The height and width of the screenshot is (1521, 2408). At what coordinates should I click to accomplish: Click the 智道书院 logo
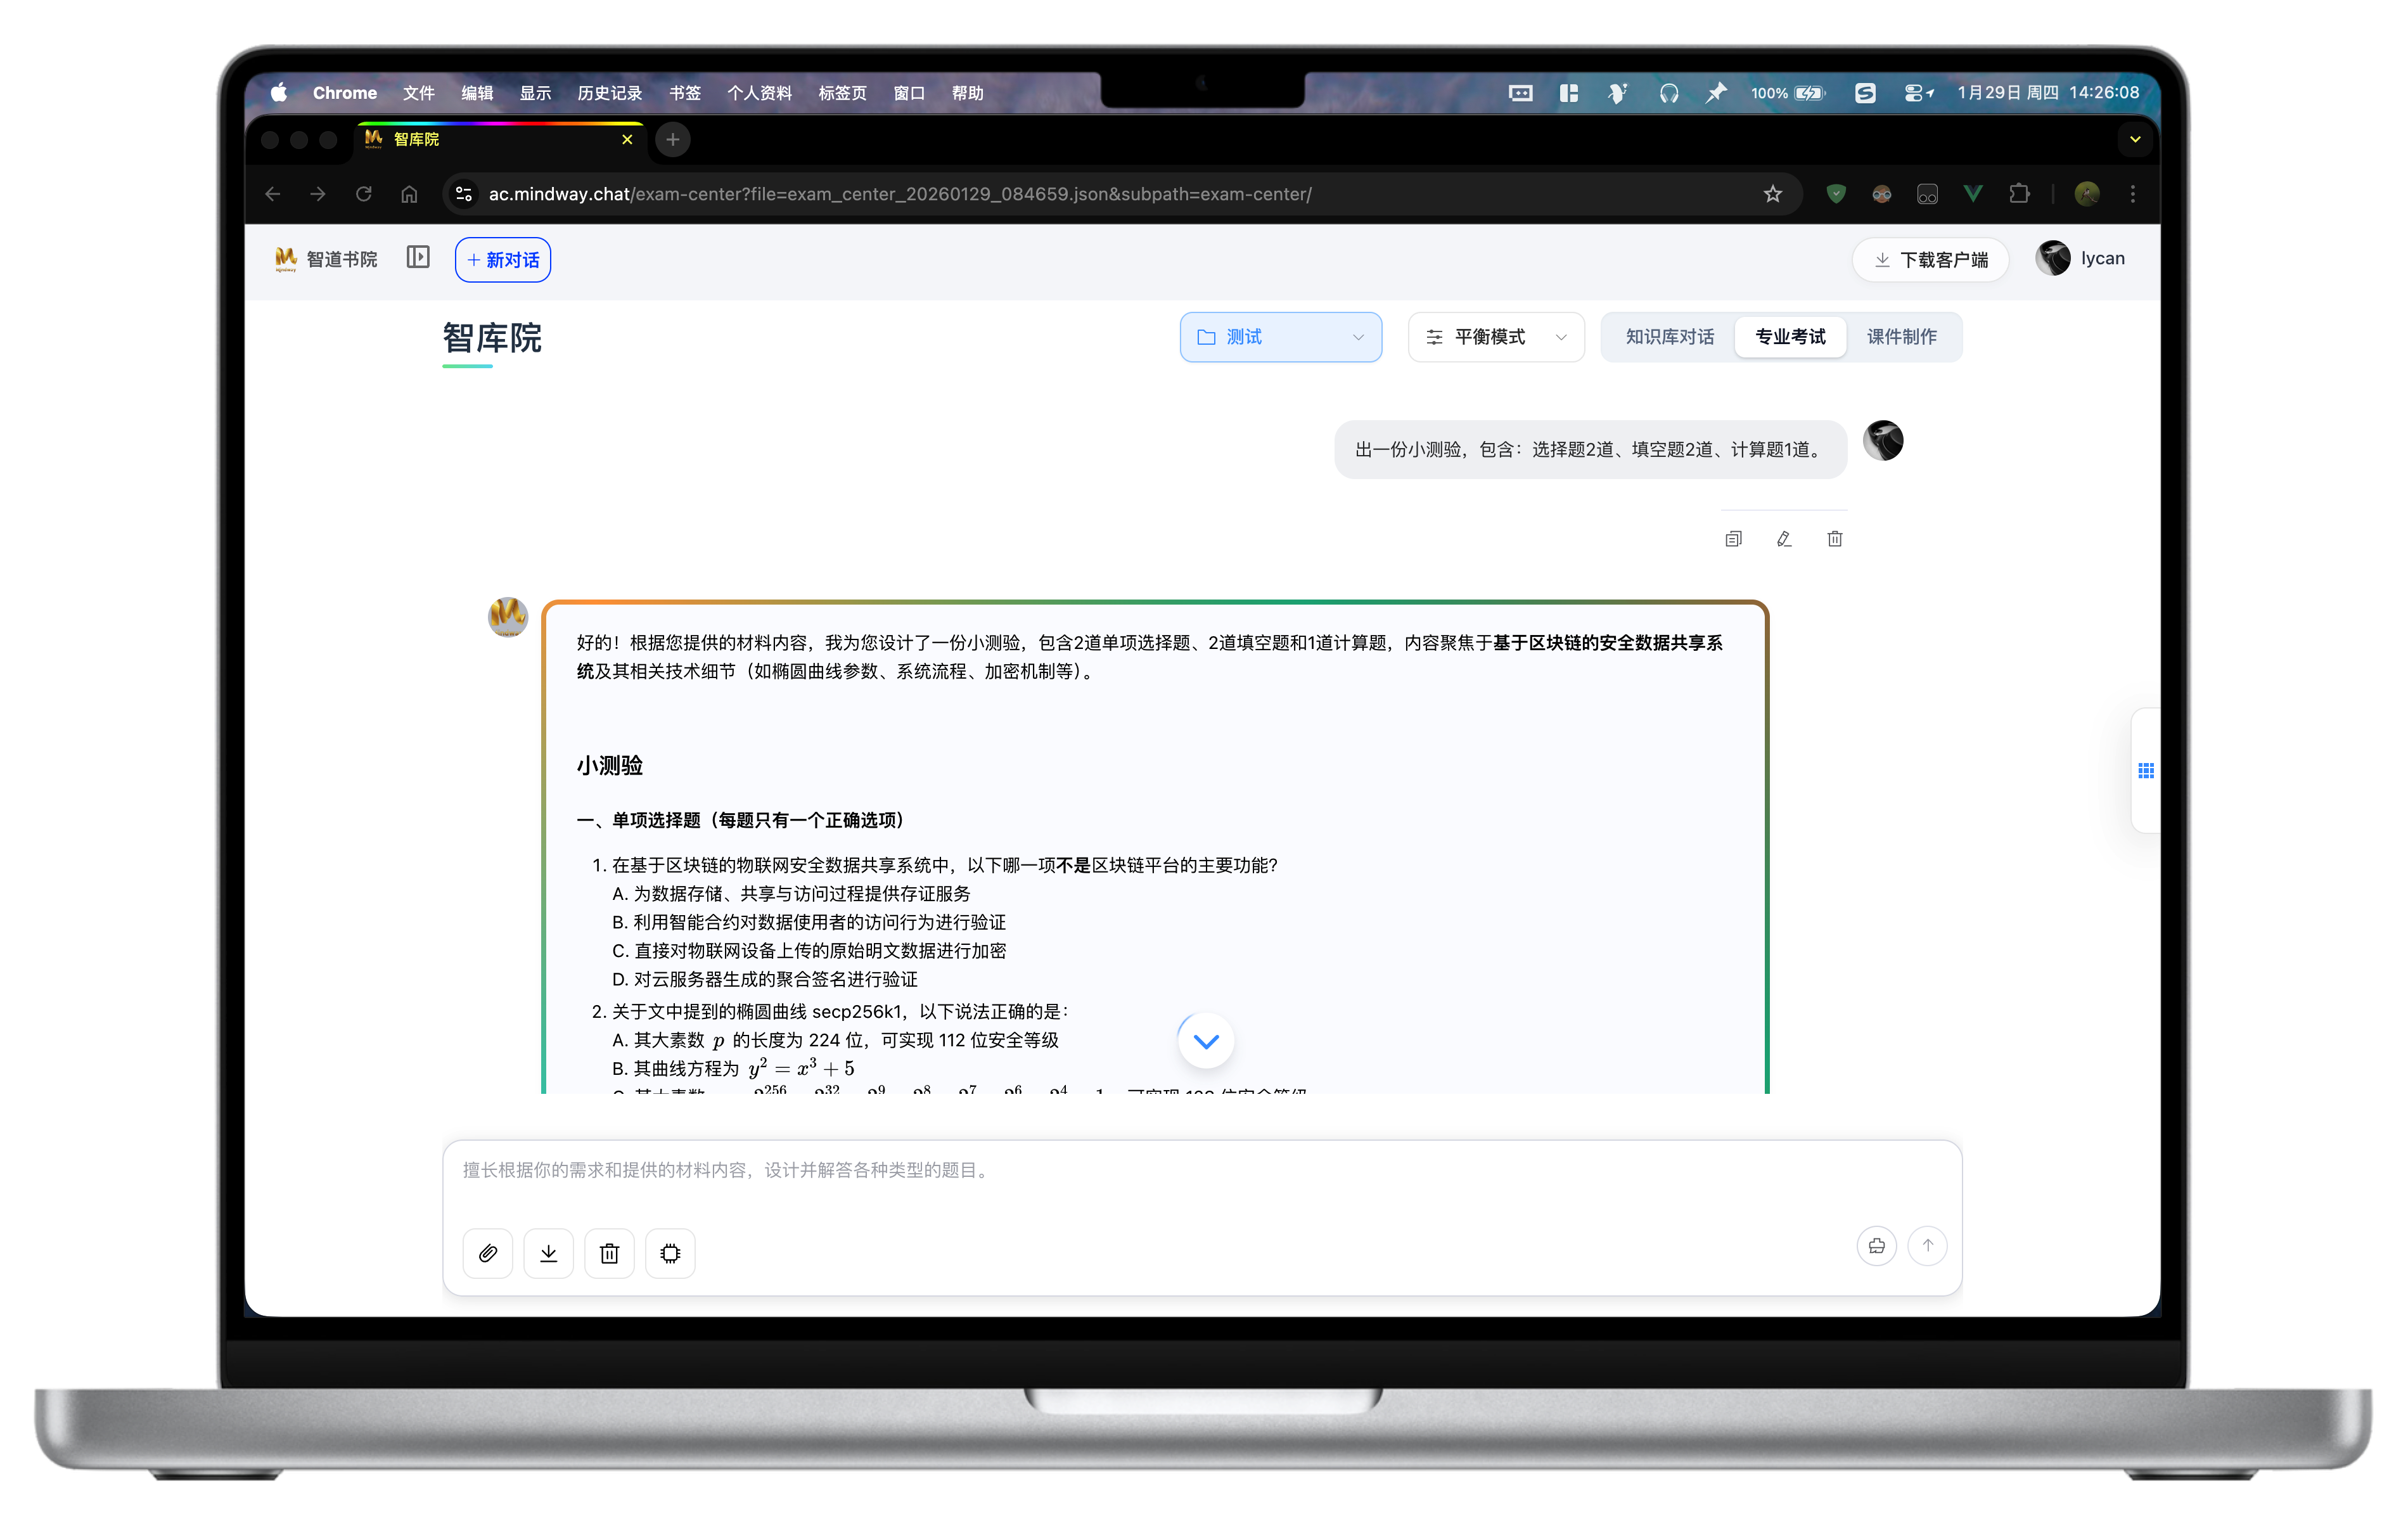(x=326, y=259)
